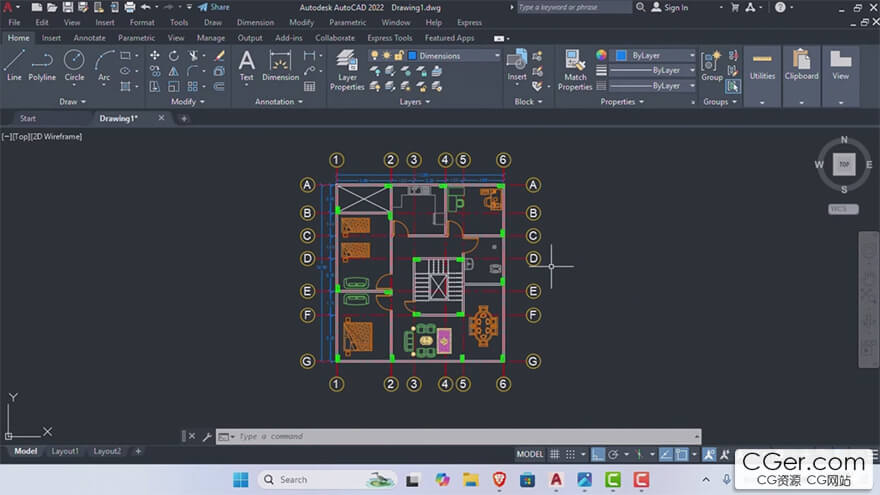880x495 pixels.
Task: Toggle snap mode in status bar
Action: 570,454
